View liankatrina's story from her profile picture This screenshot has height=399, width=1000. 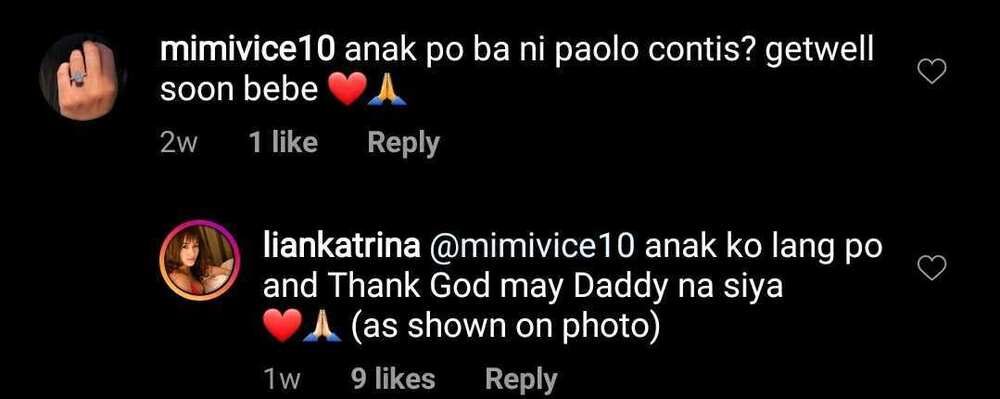pyautogui.click(x=200, y=261)
